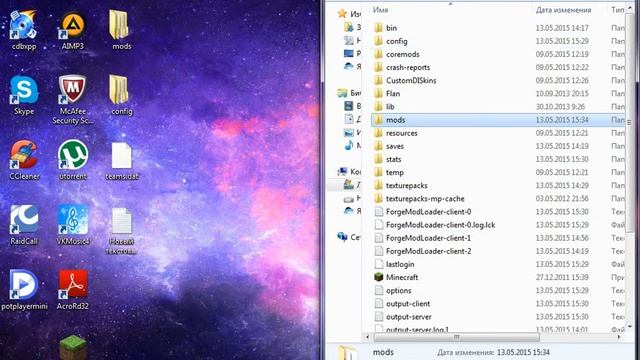Select the mods folder on the desktop
Screen dimensions: 640x360
coord(121,30)
